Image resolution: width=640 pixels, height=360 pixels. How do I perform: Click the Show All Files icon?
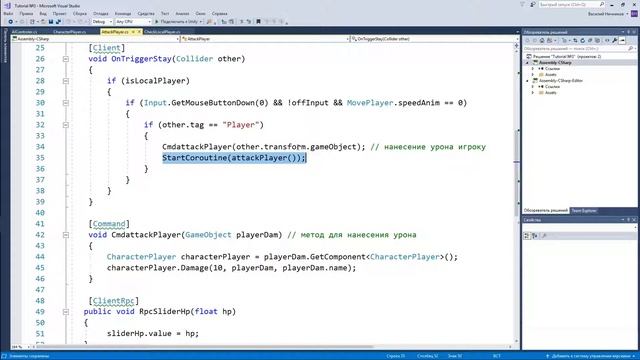[597, 40]
